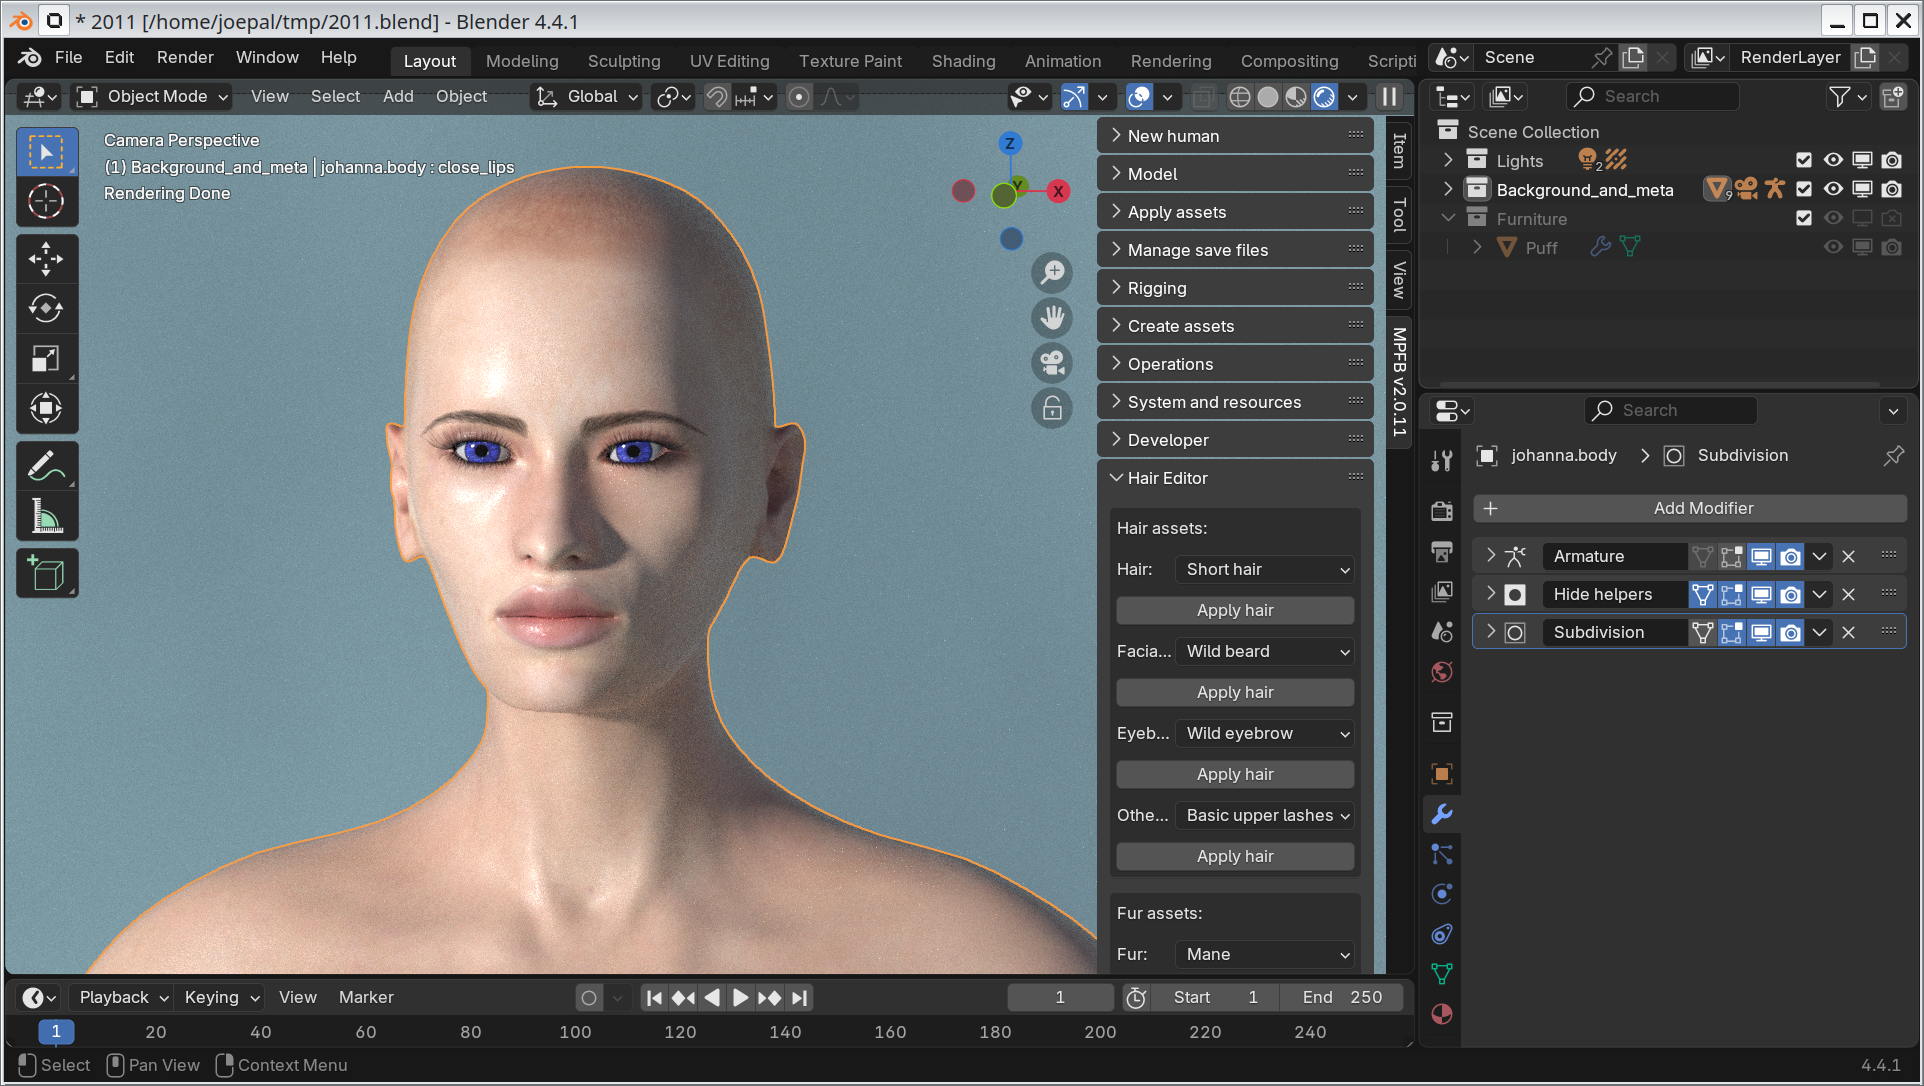Viewport: 1924px width, 1086px height.
Task: Open eyebrow dropdown showing Wild eyebrow
Action: click(1265, 733)
